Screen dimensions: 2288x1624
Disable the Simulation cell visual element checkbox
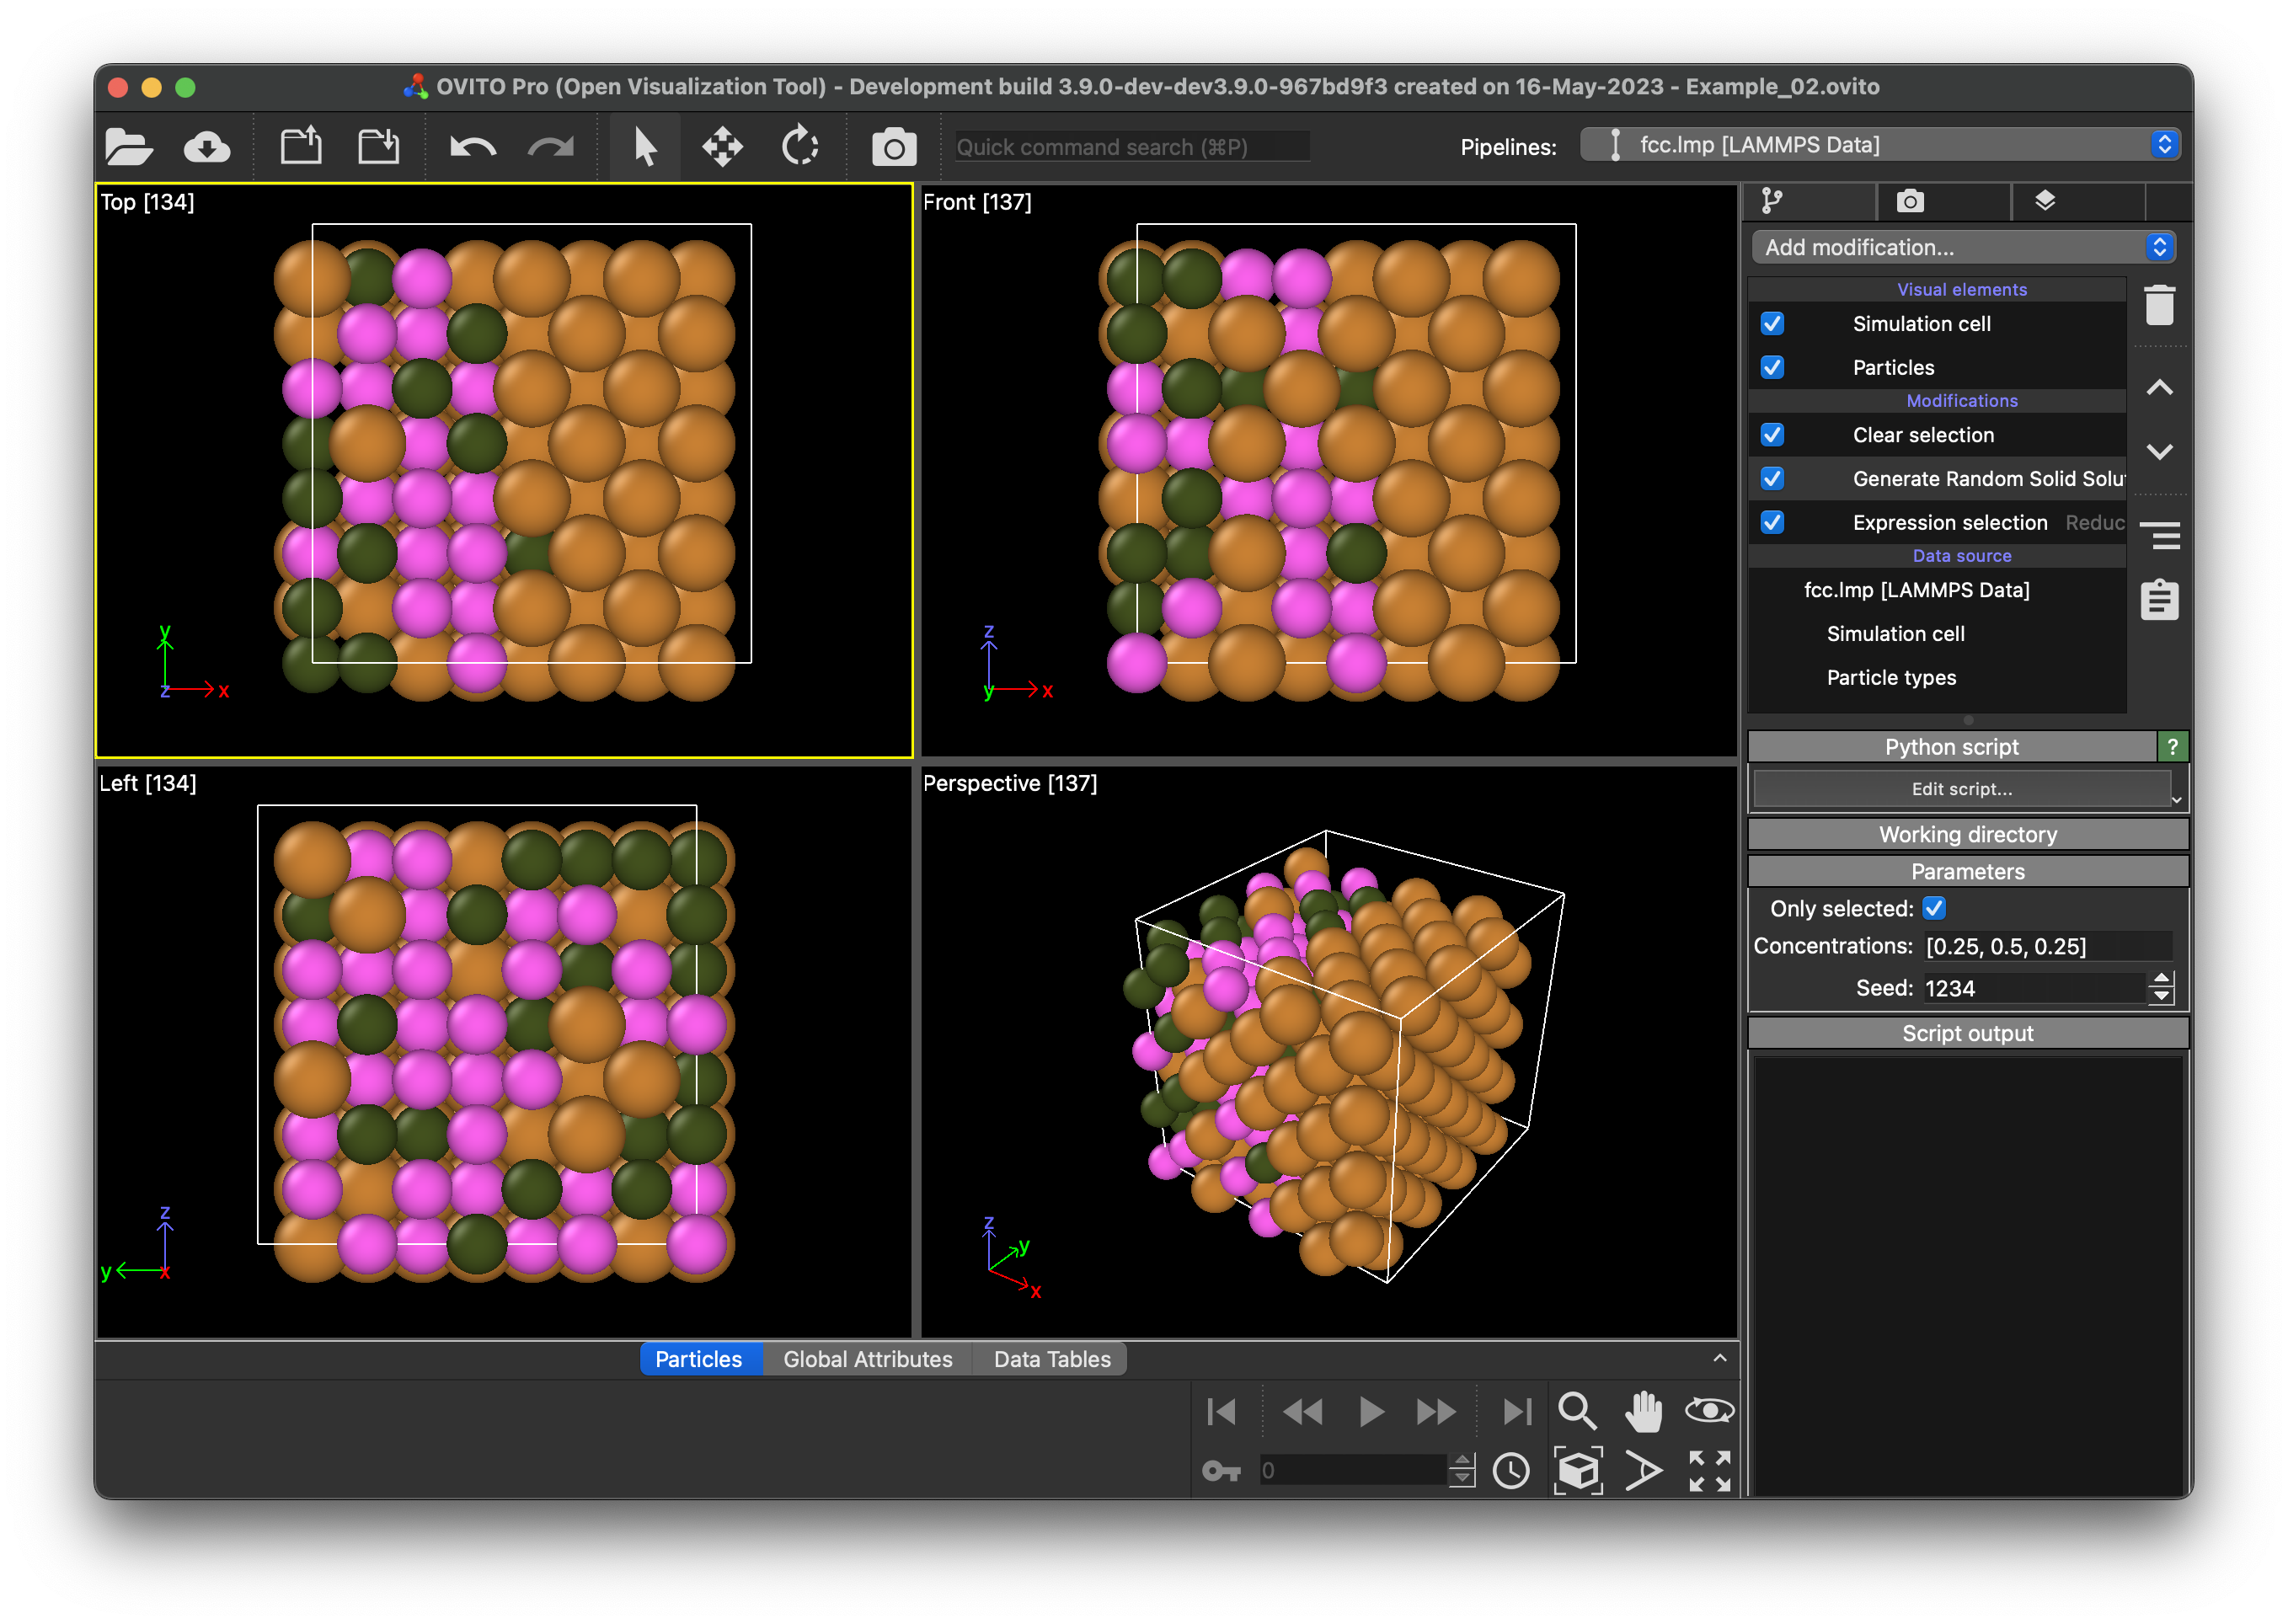pyautogui.click(x=1772, y=324)
